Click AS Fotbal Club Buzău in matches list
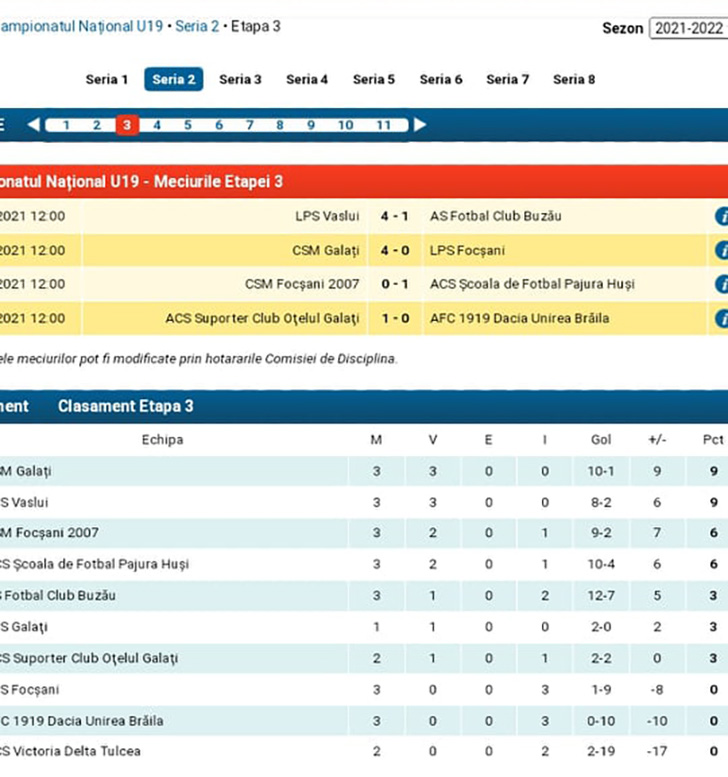The width and height of the screenshot is (728, 777). pyautogui.click(x=496, y=217)
